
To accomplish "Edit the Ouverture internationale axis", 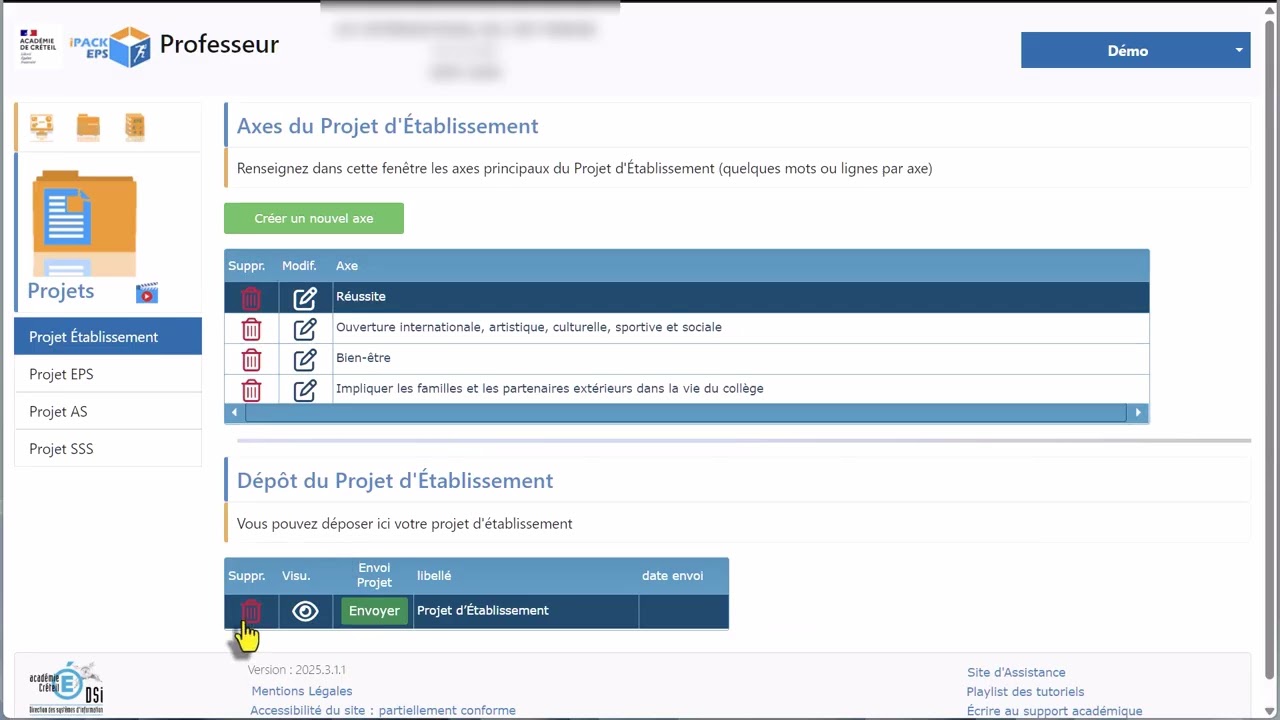I will click(305, 328).
